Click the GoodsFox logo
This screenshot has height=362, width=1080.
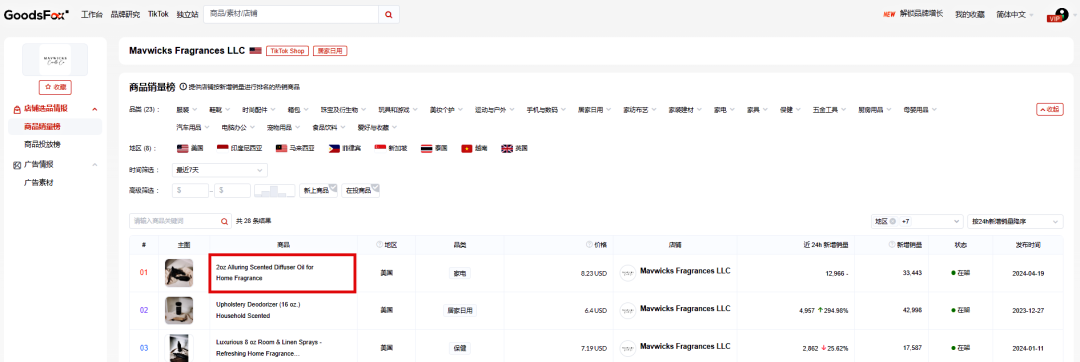pos(37,14)
